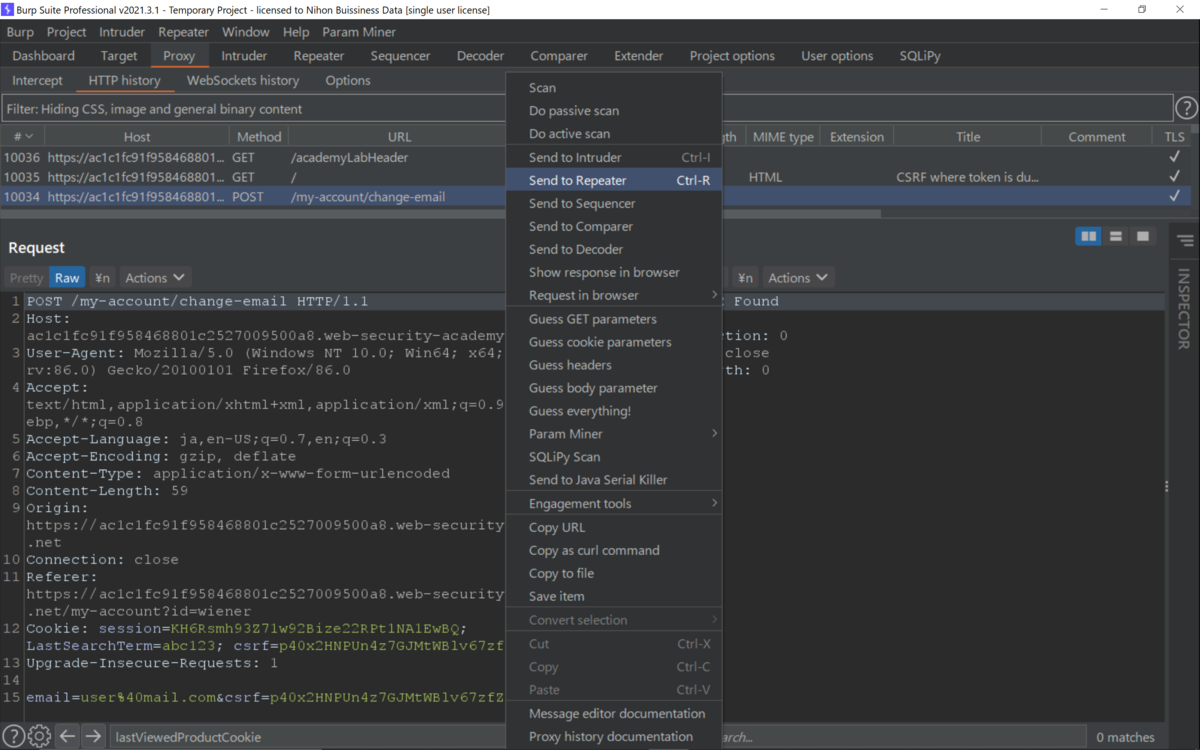Select side-by-side split layout icon

[x=1088, y=236]
